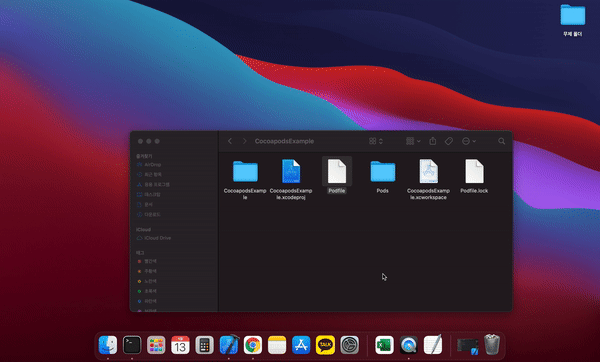Open Calendar from the Dock
This screenshot has height=362, width=600.
[x=180, y=345]
